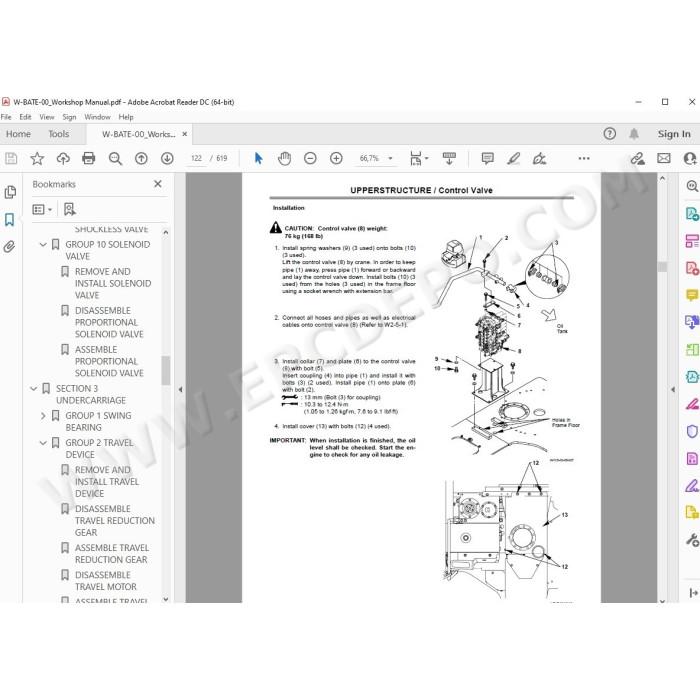Open attachments paperclip panel

pos(9,246)
